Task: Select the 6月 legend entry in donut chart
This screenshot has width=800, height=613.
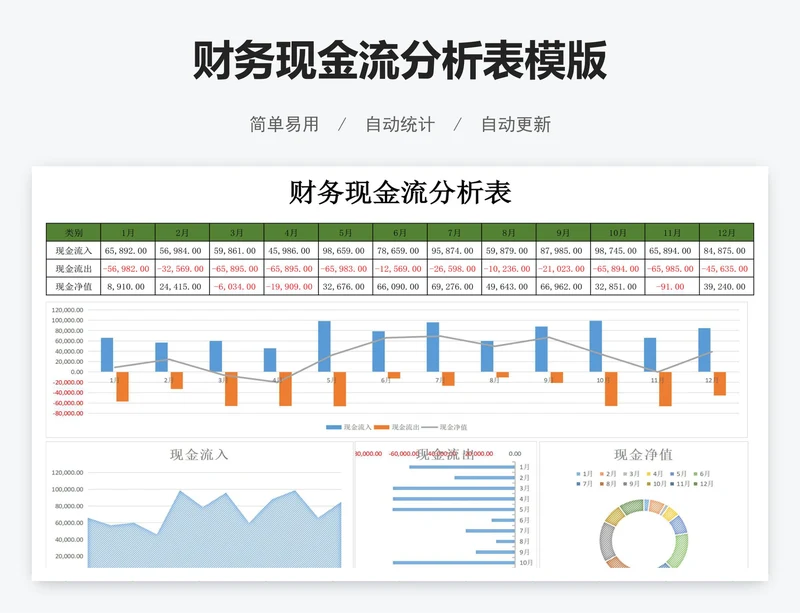Action: tap(702, 474)
